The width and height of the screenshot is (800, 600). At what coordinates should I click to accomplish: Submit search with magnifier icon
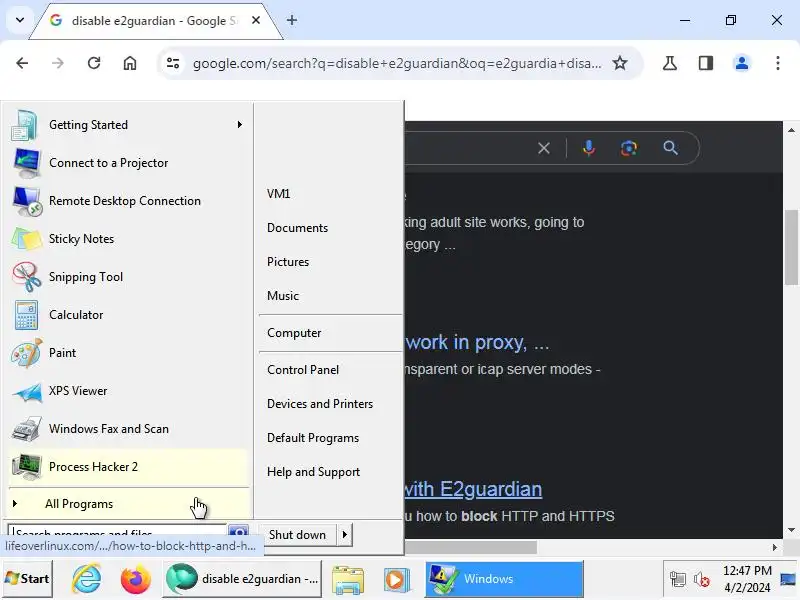pos(670,148)
